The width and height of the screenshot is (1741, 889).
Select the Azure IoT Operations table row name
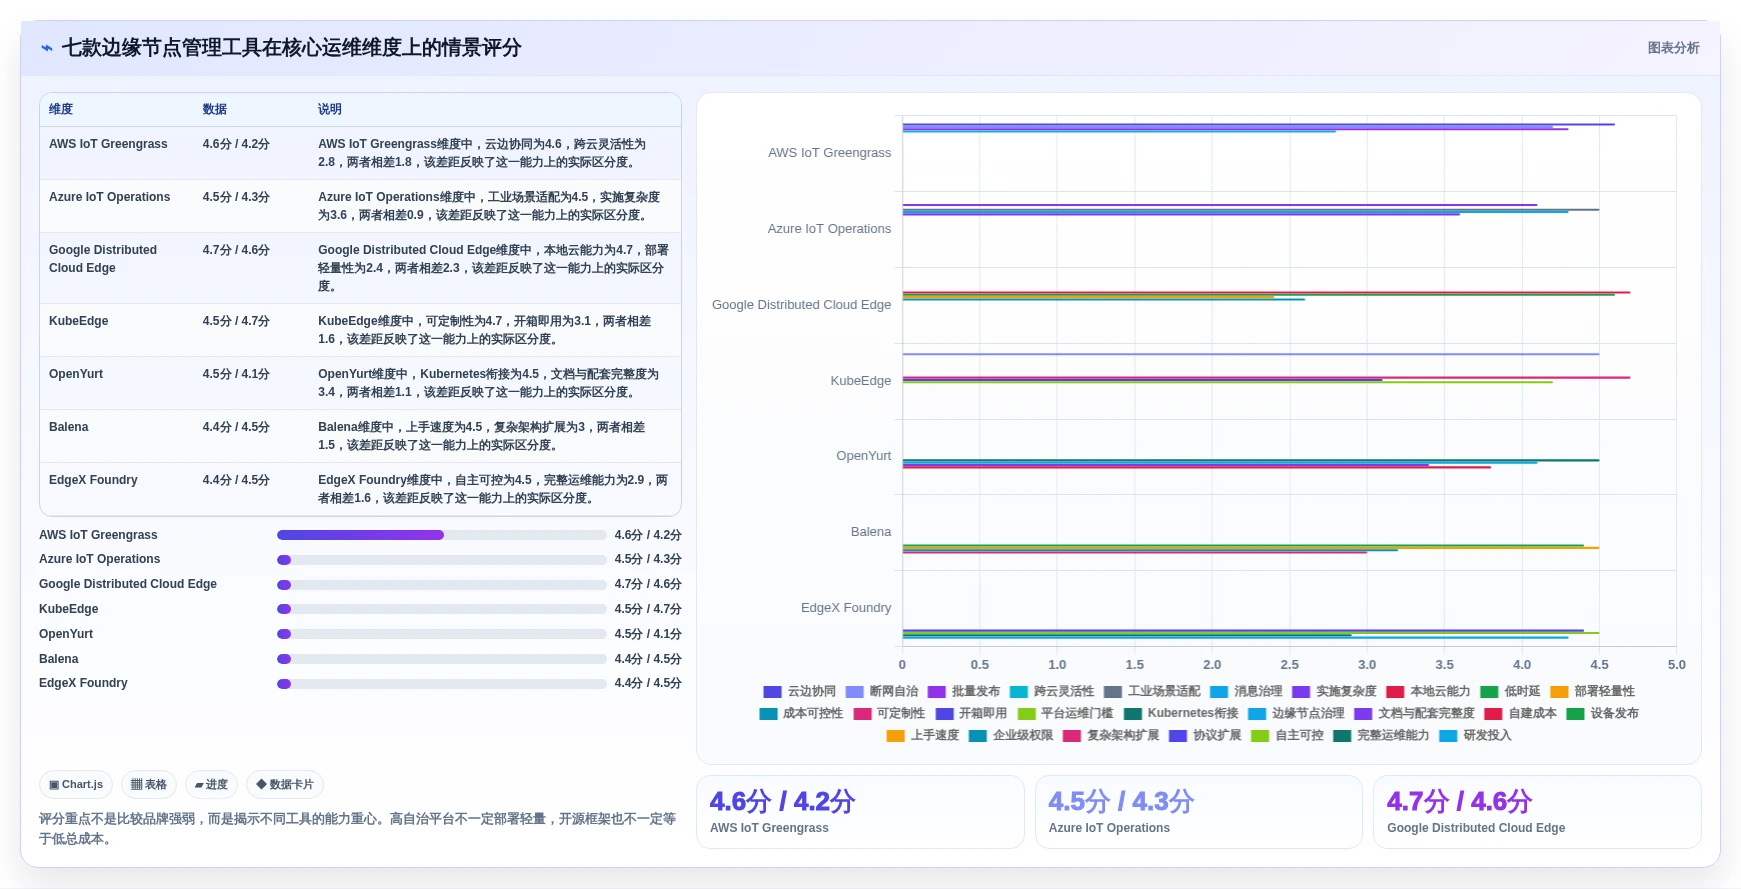(x=110, y=197)
